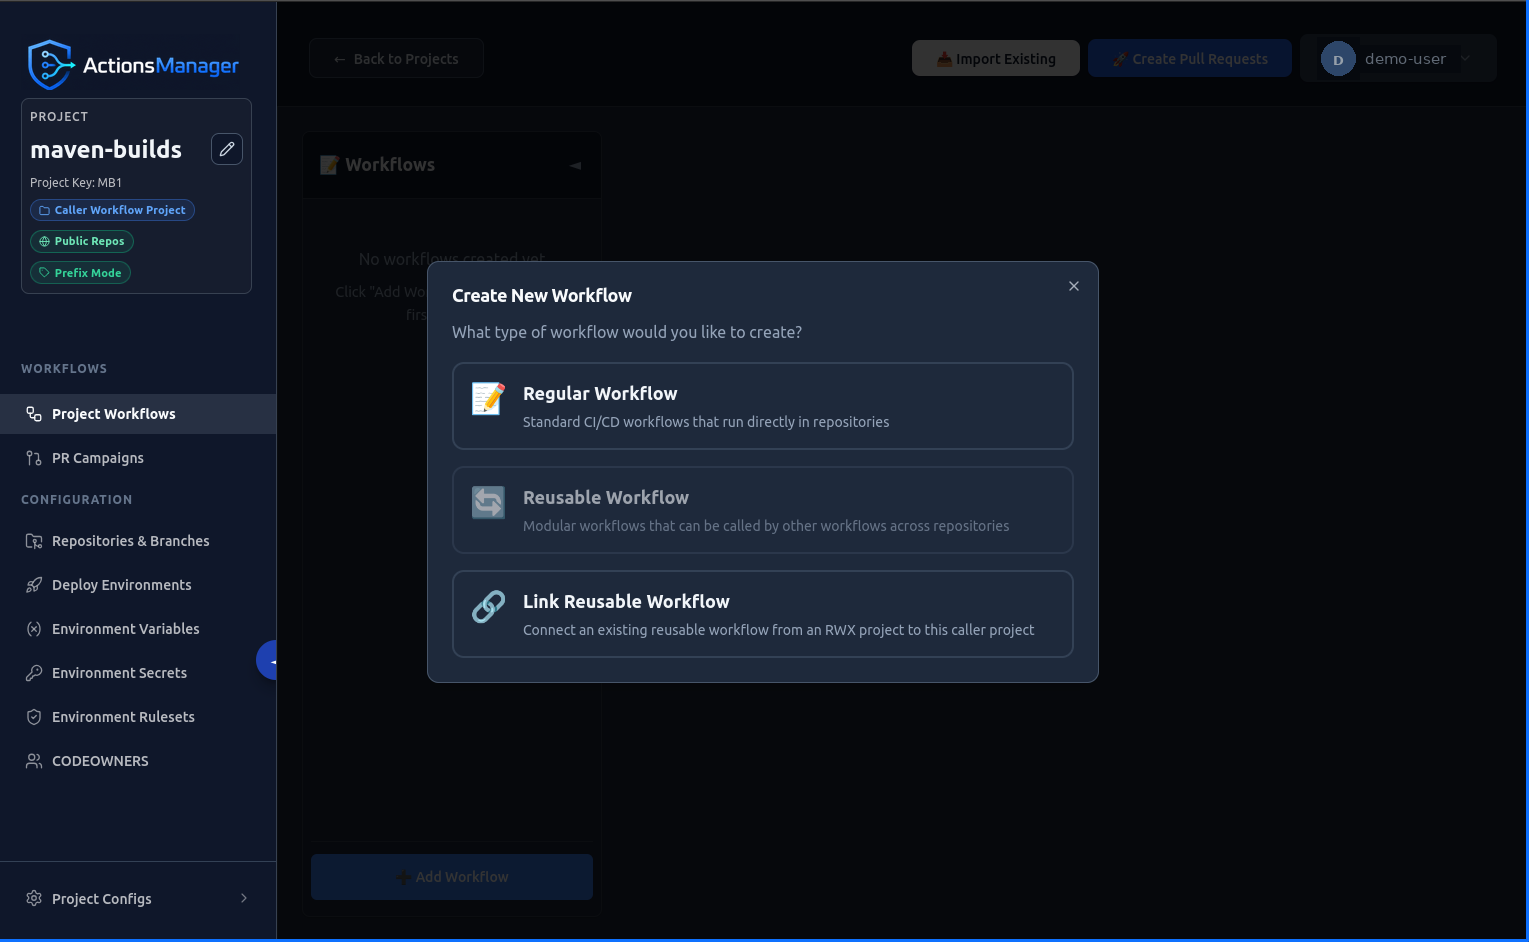Click the Project Key: MB1 text
The width and height of the screenshot is (1529, 942).
pos(76,183)
